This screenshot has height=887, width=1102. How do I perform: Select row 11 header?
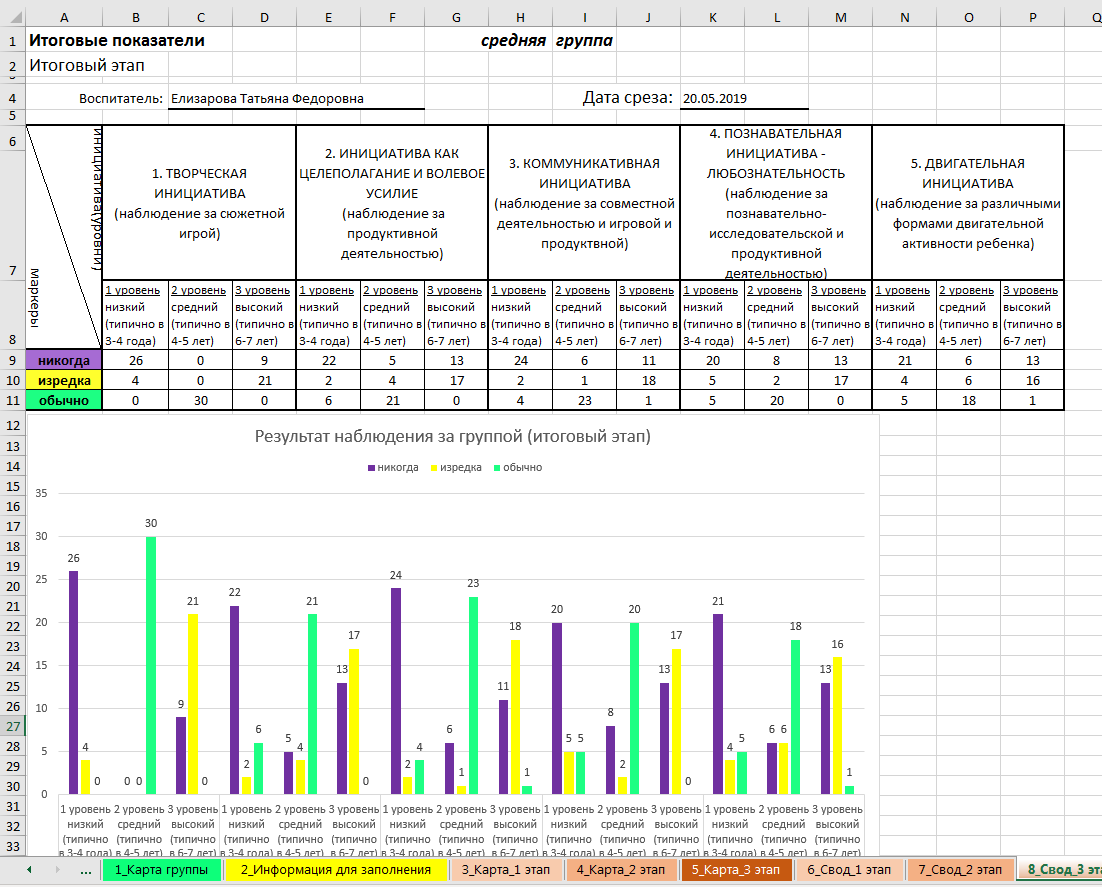pyautogui.click(x=13, y=401)
